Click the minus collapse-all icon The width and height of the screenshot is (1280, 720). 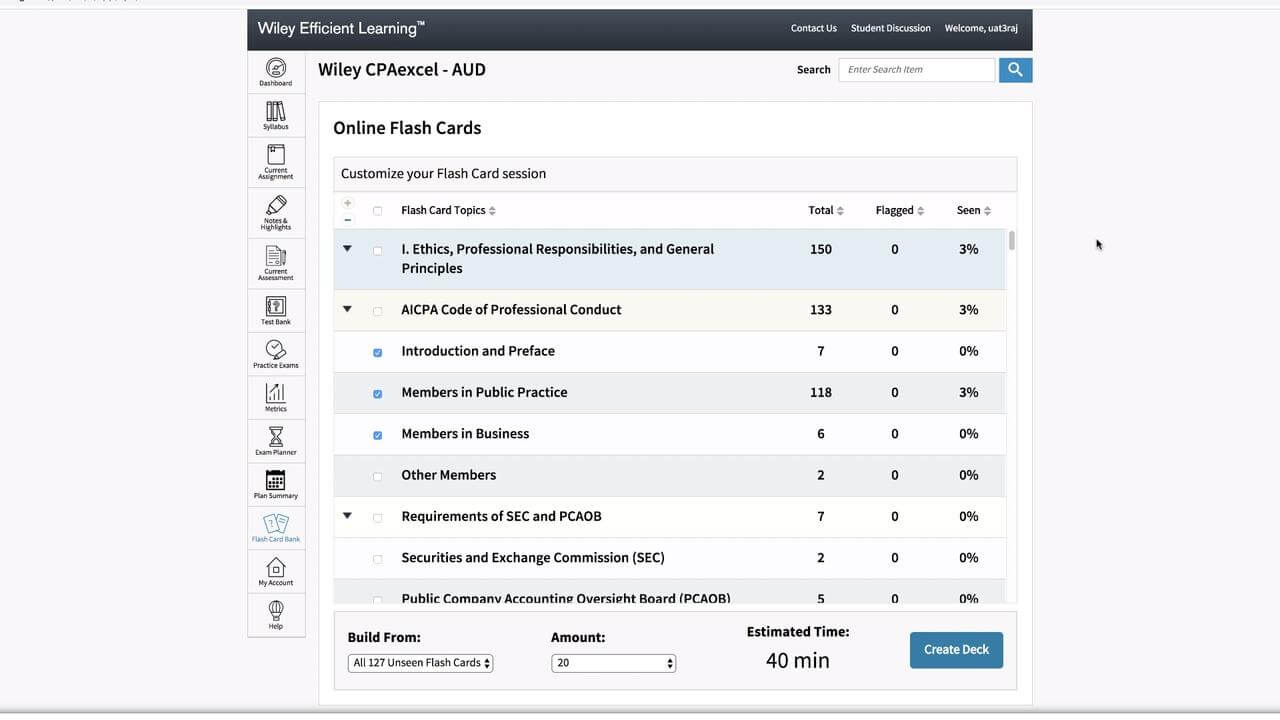click(x=348, y=220)
